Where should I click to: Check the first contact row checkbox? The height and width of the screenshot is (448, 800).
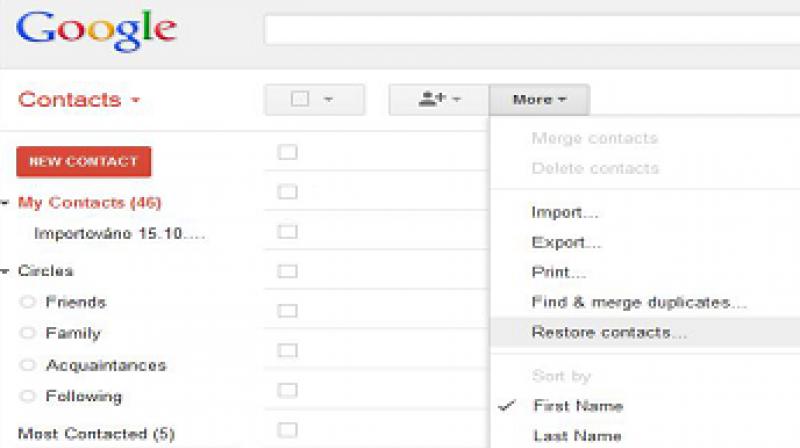pyautogui.click(x=287, y=152)
